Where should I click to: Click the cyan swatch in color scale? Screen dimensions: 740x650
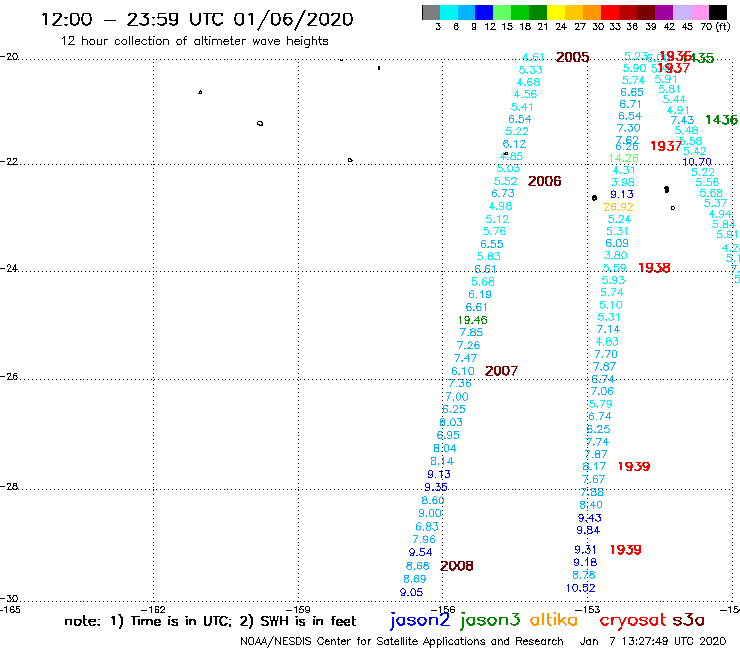[x=449, y=12]
